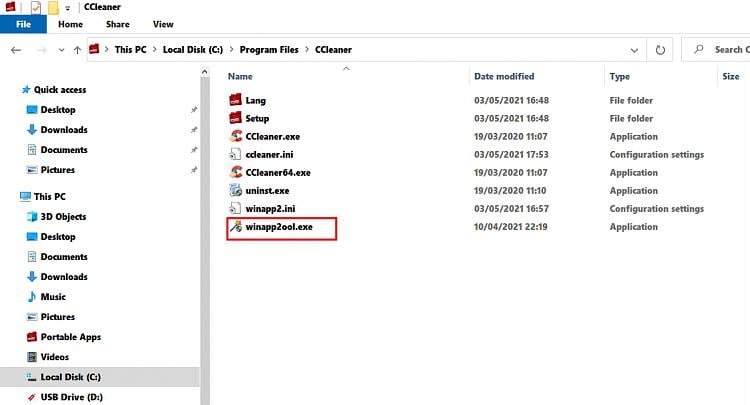Select This PC in navigation pane
750x405 pixels.
point(49,197)
